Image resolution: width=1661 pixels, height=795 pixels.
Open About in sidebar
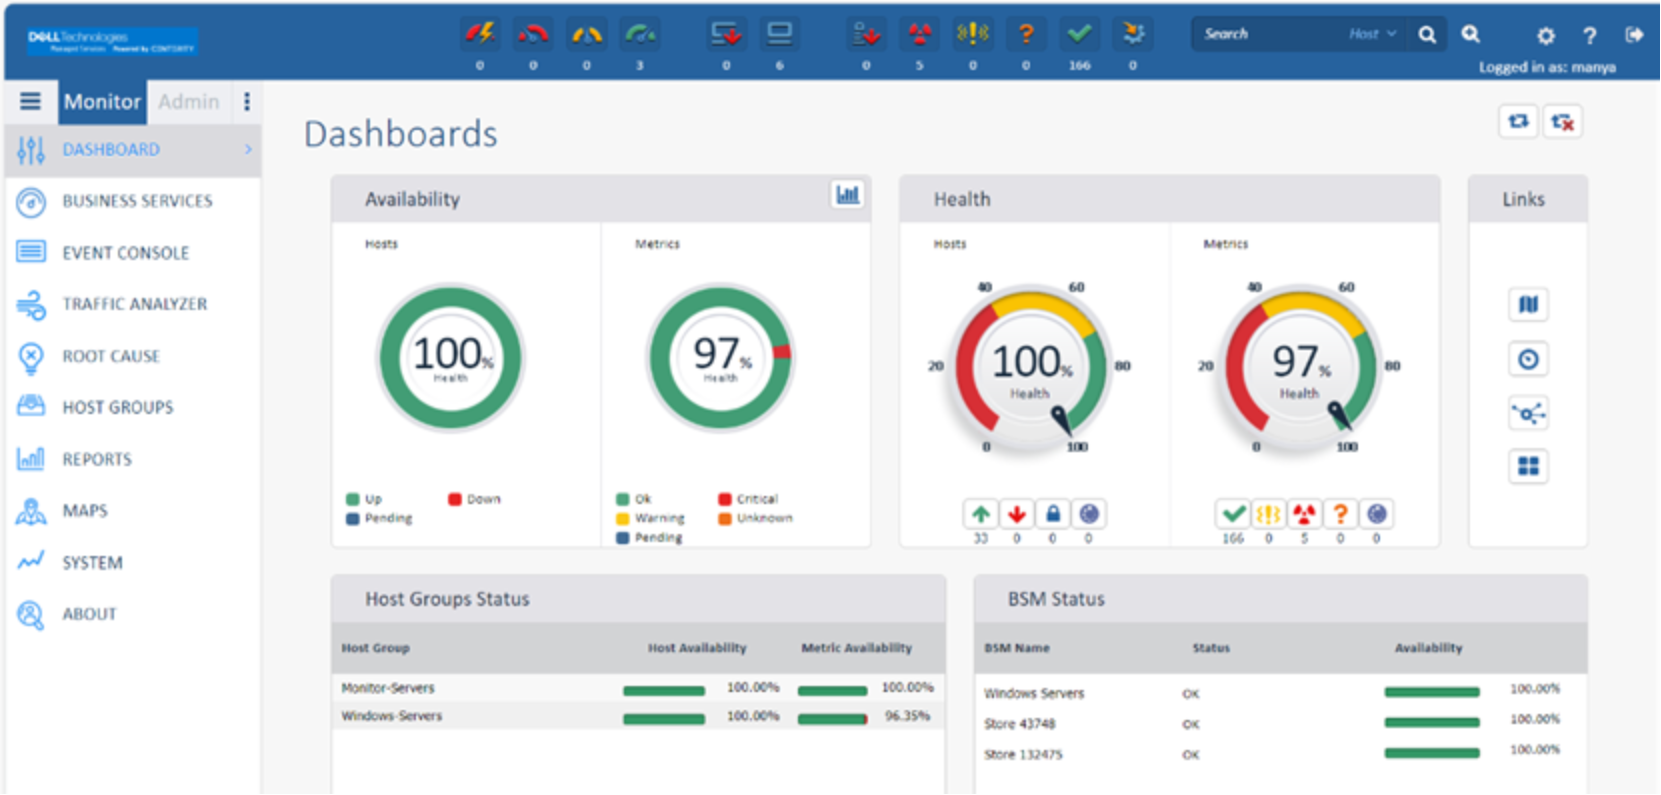click(x=133, y=614)
